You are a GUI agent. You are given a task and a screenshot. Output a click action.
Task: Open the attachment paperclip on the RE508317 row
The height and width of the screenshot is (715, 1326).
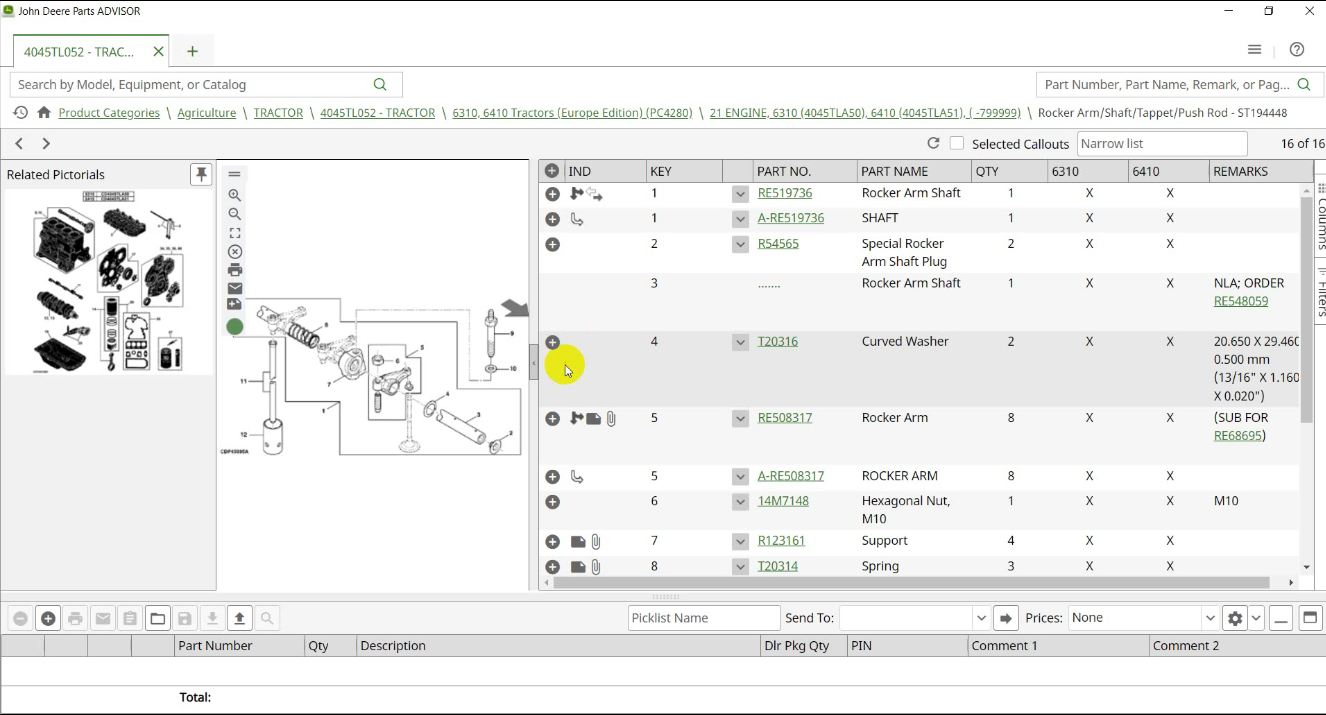(611, 419)
